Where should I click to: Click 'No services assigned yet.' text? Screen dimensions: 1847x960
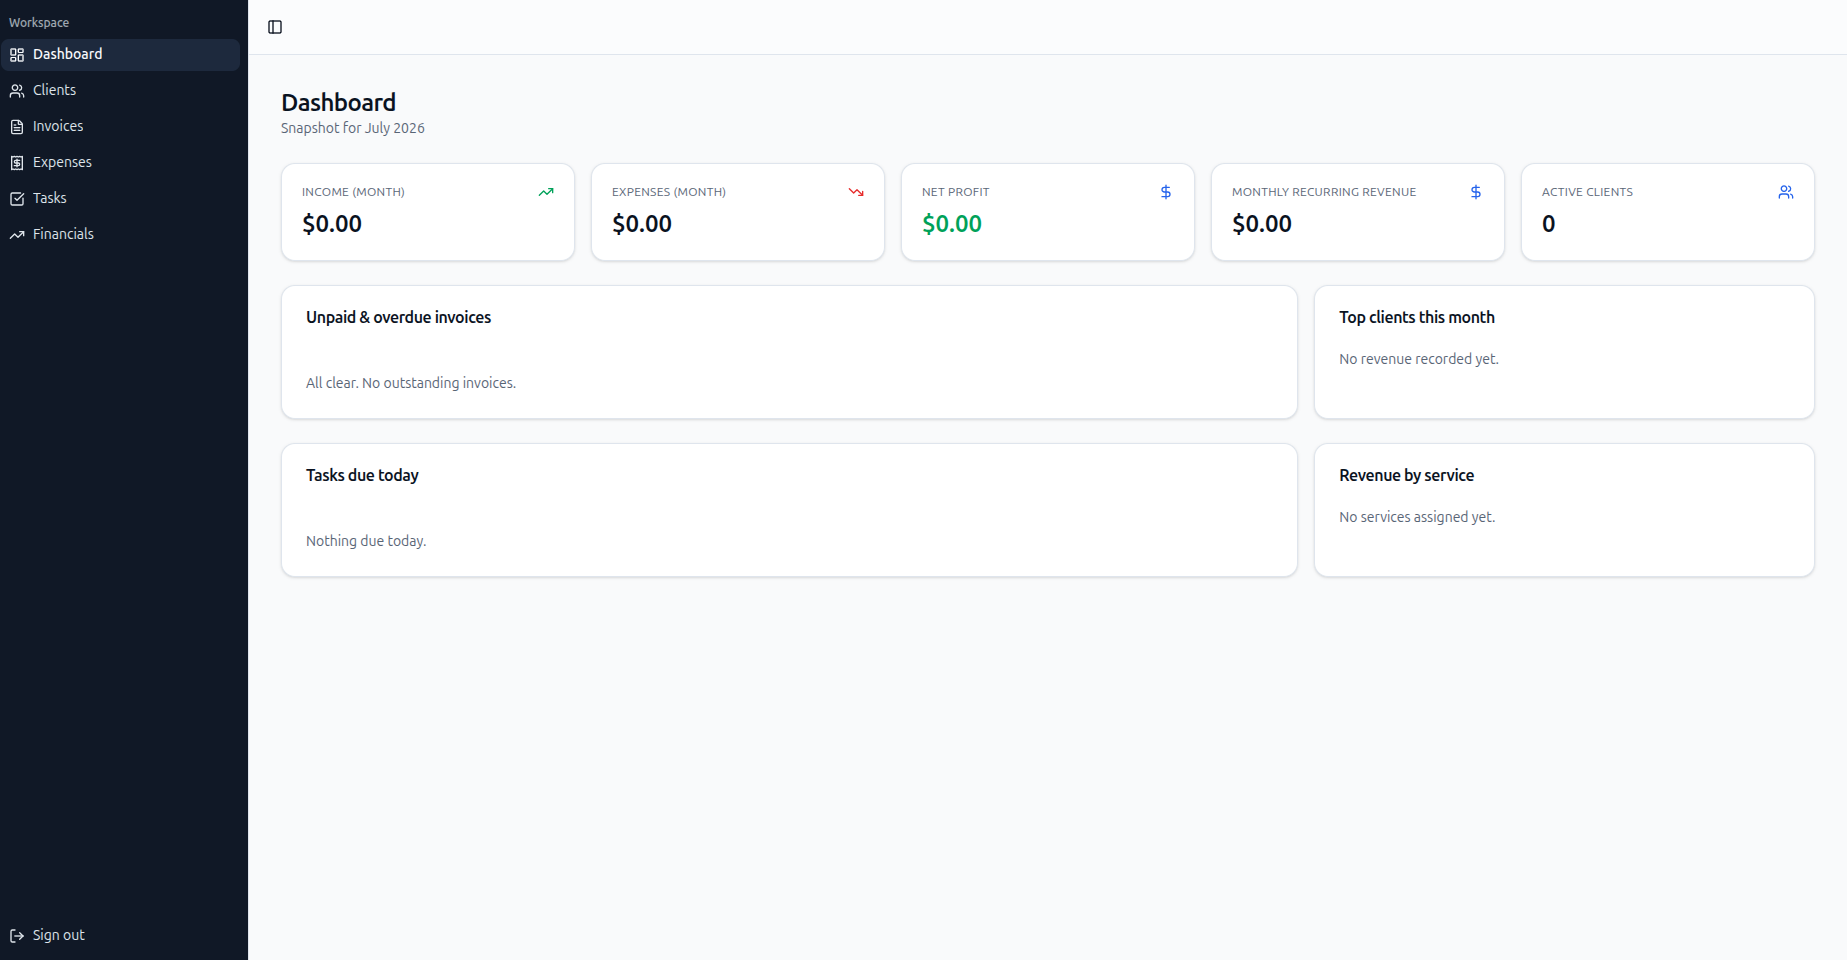coord(1417,518)
